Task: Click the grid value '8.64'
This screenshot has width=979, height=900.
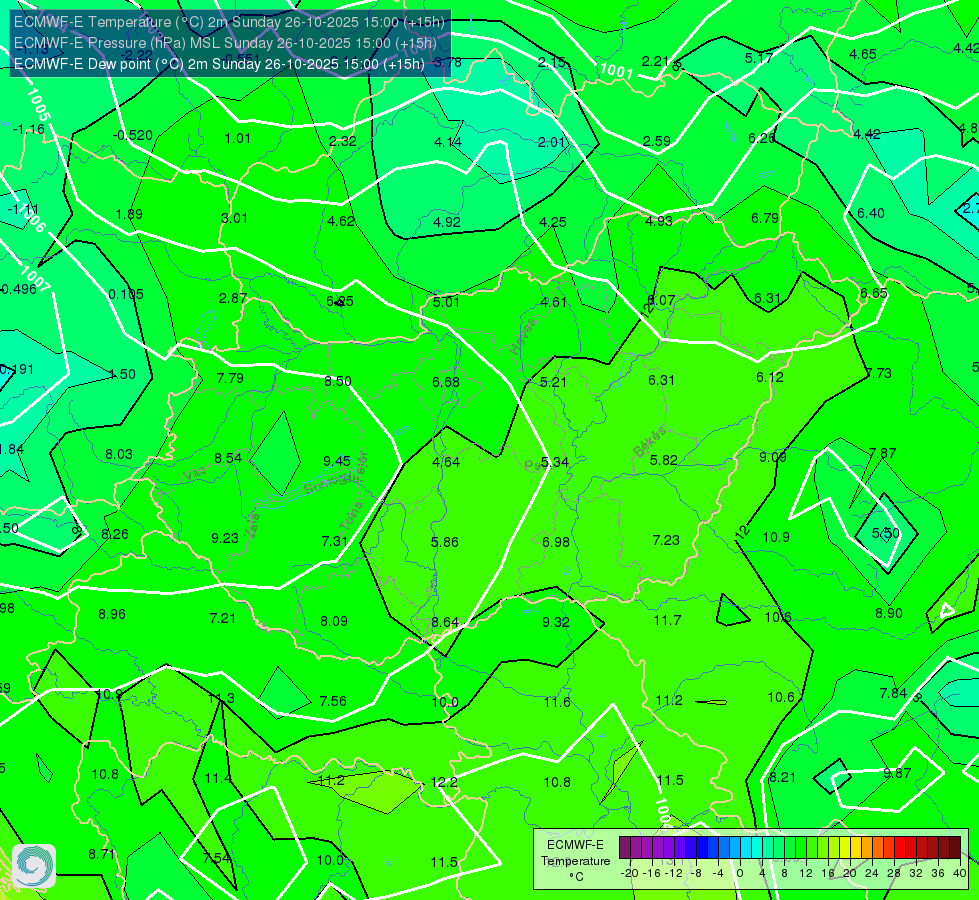Action: [445, 623]
